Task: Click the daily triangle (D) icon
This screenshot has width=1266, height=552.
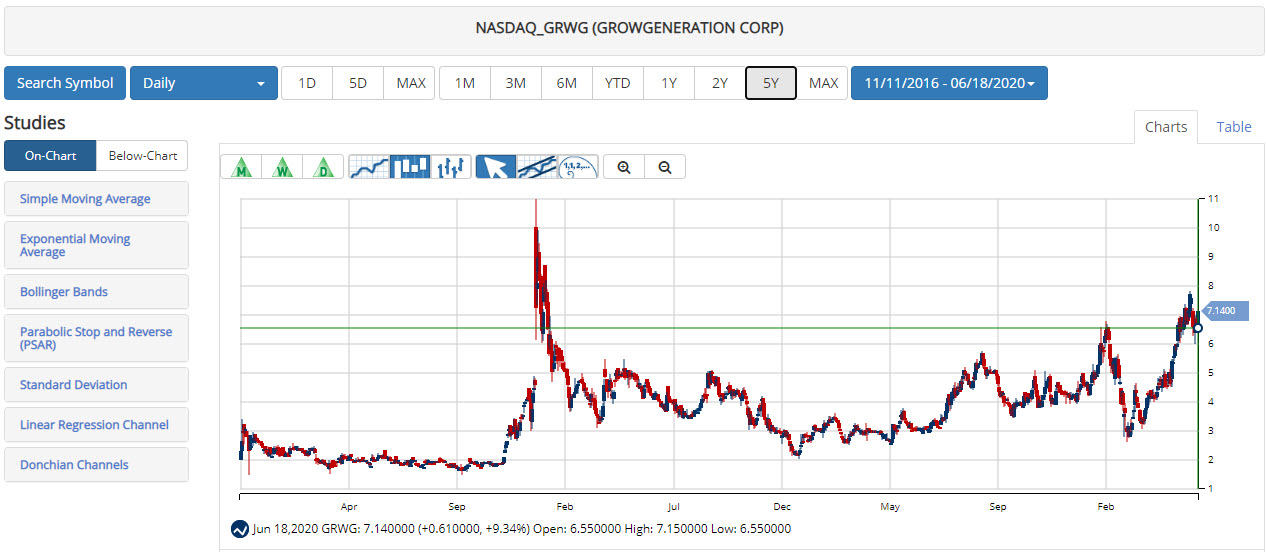Action: click(324, 167)
